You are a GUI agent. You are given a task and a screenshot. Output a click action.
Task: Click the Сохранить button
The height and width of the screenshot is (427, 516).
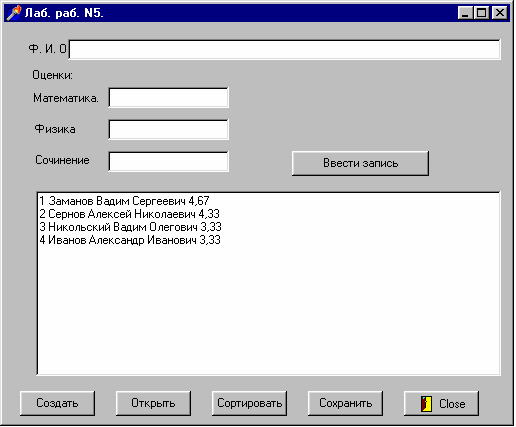point(345,403)
